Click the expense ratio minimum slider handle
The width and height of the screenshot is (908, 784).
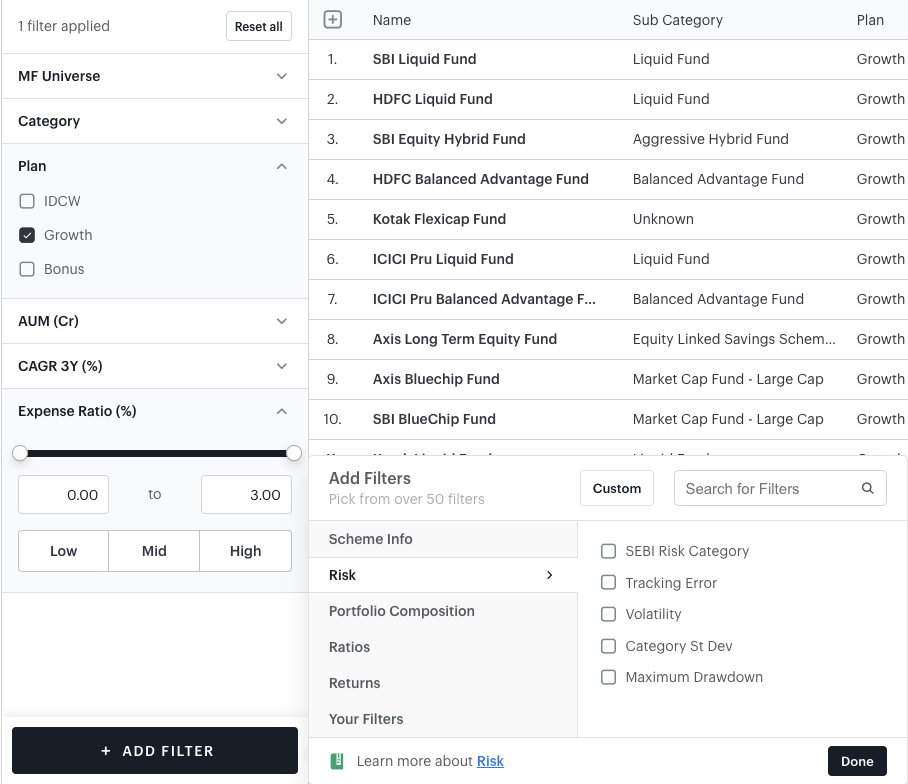(20, 453)
